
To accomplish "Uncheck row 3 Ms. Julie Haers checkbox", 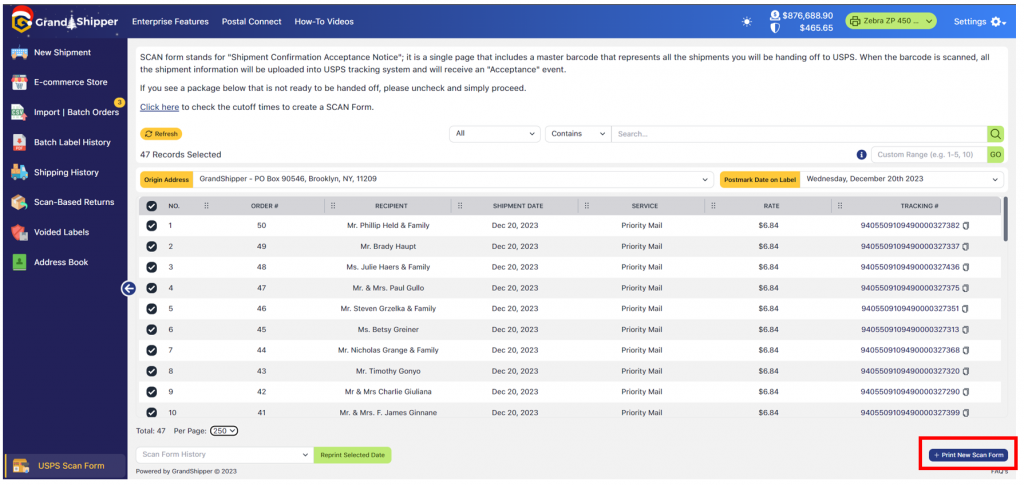I will tap(152, 267).
